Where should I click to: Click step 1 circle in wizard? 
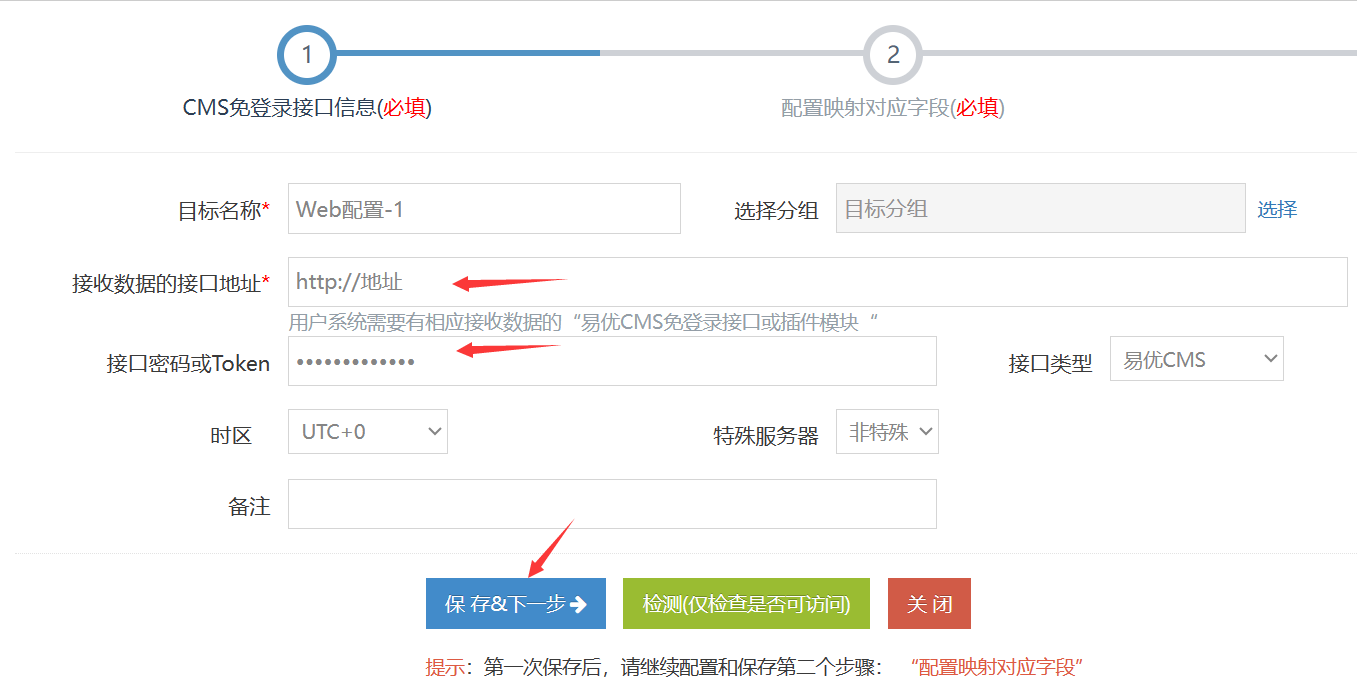(307, 54)
